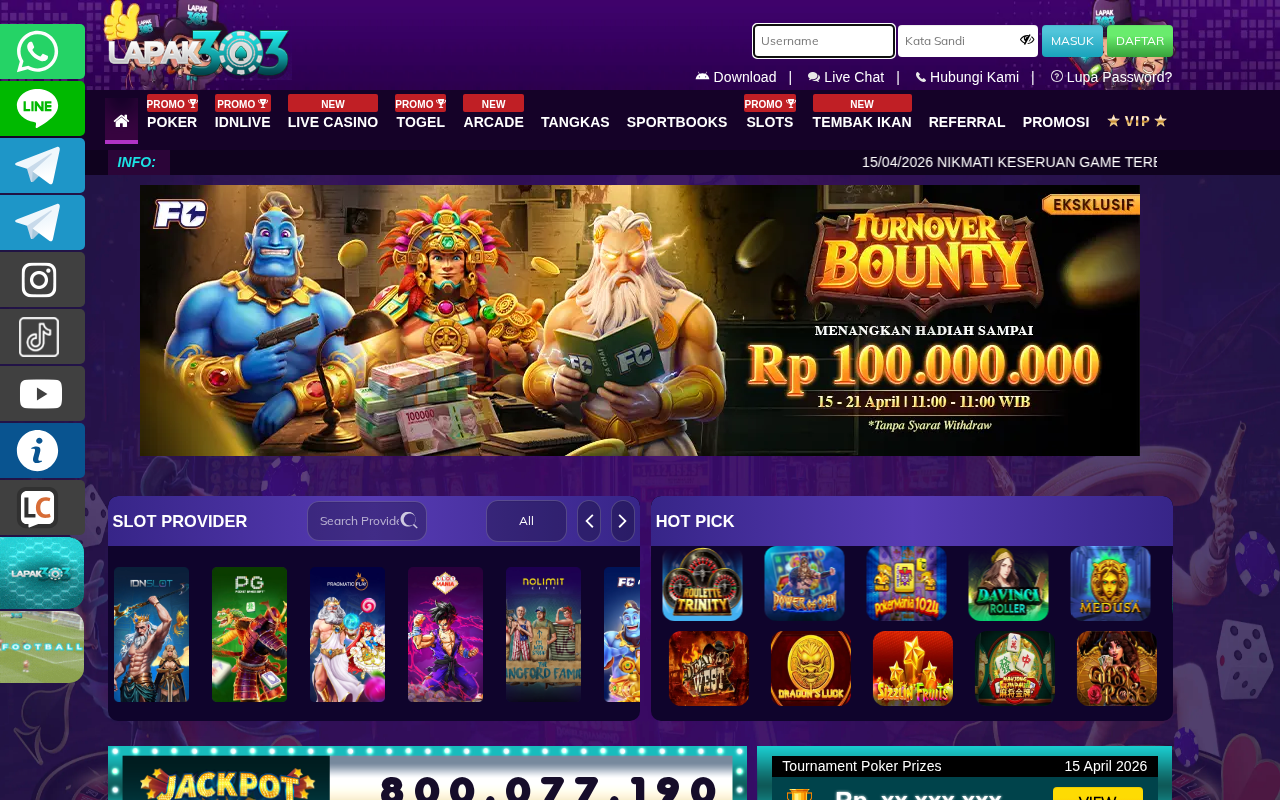The image size is (1280, 800).
Task: Open the 'All' provider filter dropdown
Action: [526, 521]
